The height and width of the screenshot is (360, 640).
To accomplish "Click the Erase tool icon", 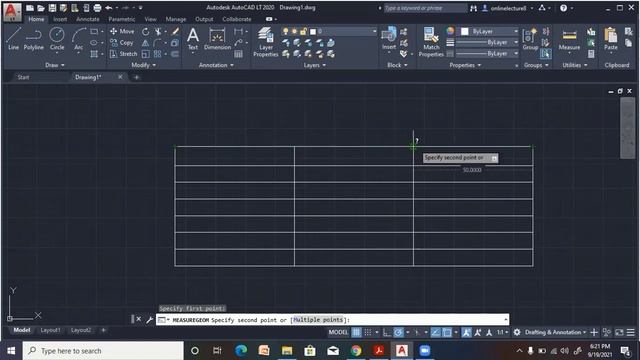I will pyautogui.click(x=175, y=31).
